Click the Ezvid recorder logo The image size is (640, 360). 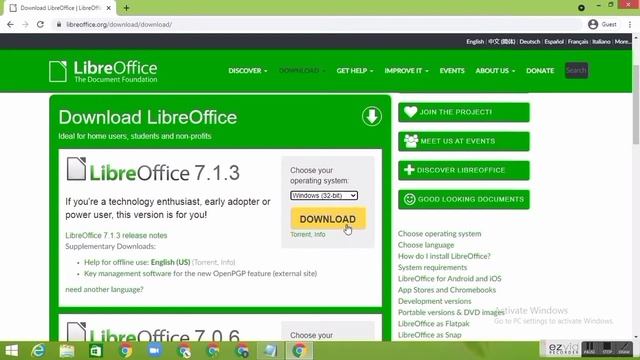[x=563, y=348]
